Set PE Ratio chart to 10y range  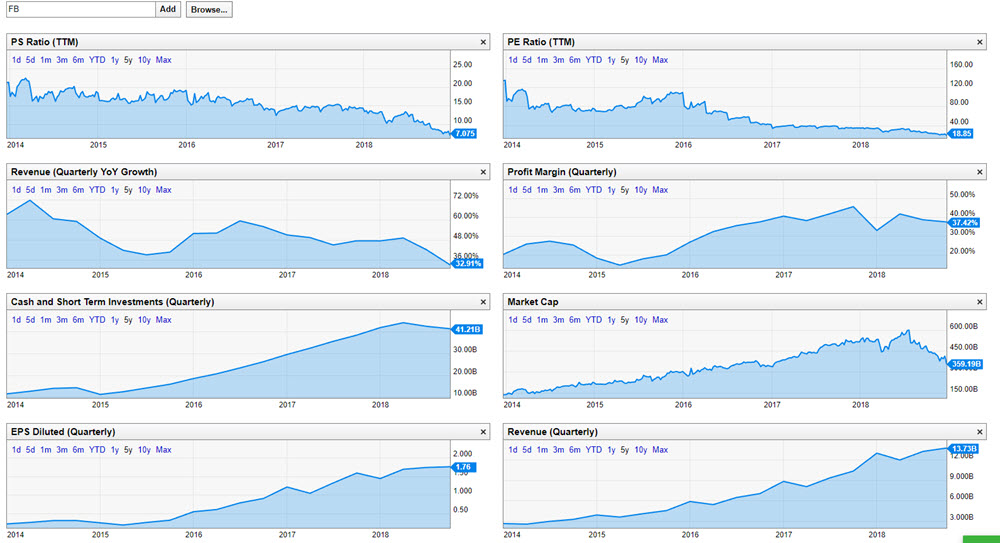(640, 60)
